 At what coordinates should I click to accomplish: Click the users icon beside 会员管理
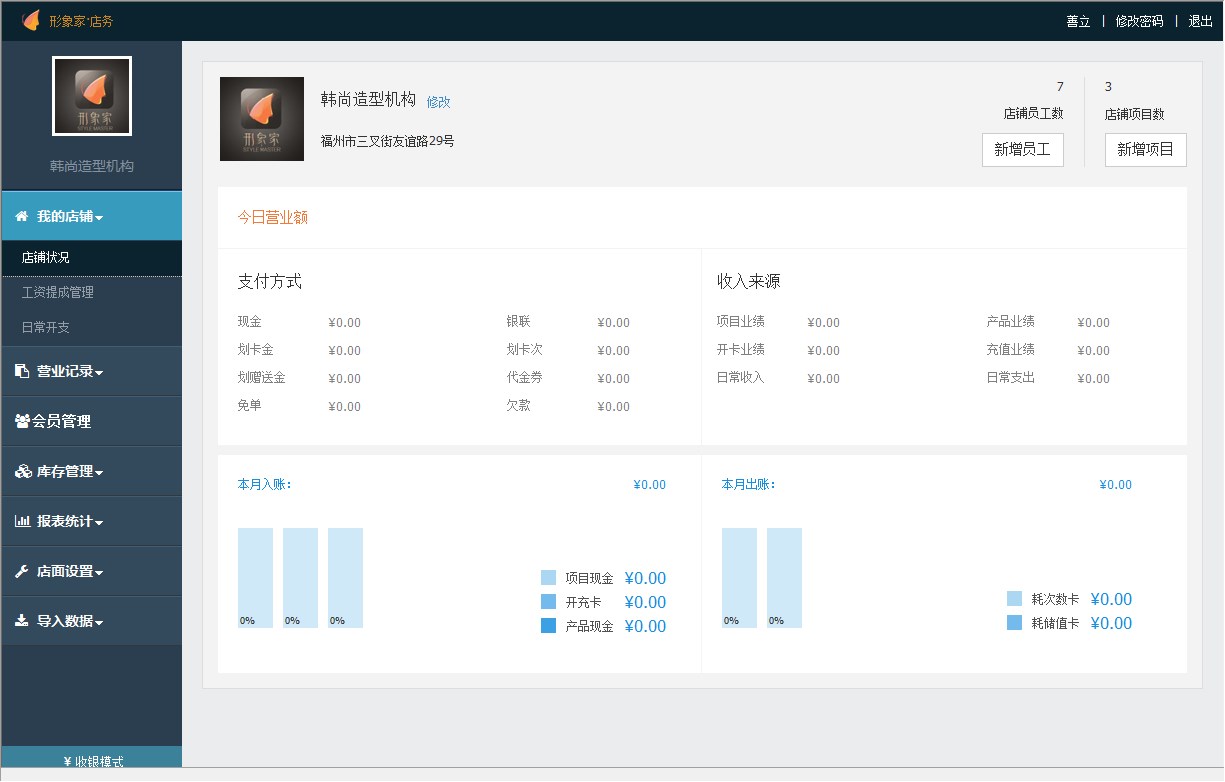22,421
